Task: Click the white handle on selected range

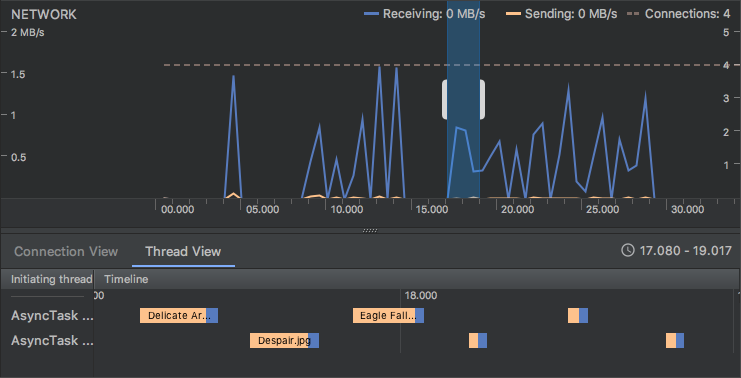Action: pos(463,99)
